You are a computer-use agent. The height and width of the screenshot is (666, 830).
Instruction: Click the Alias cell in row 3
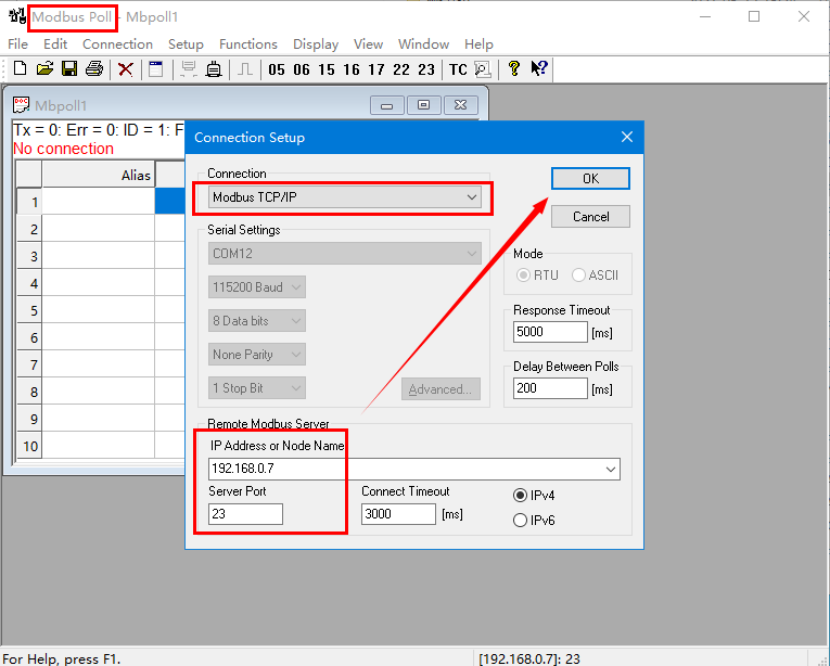click(98, 256)
